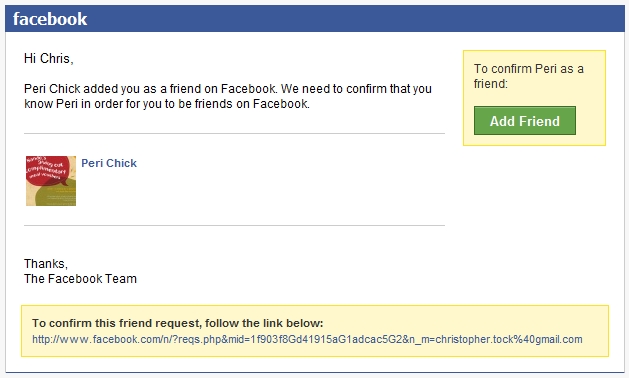The width and height of the screenshot is (629, 378).
Task: Click the 'Thanks,' closing line
Action: coord(46,264)
